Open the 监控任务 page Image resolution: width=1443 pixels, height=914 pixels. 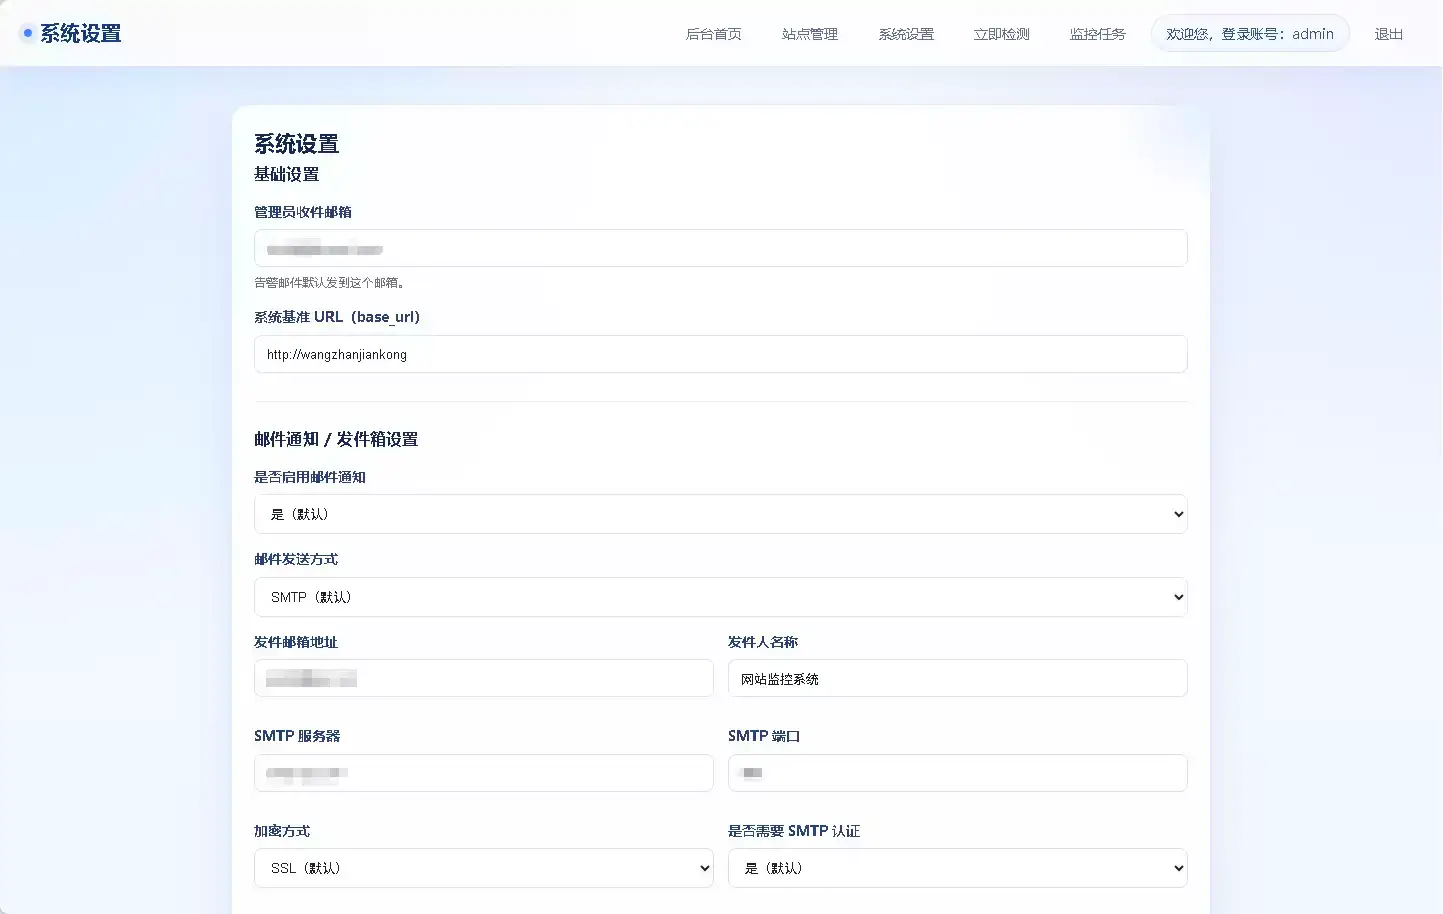(x=1097, y=33)
